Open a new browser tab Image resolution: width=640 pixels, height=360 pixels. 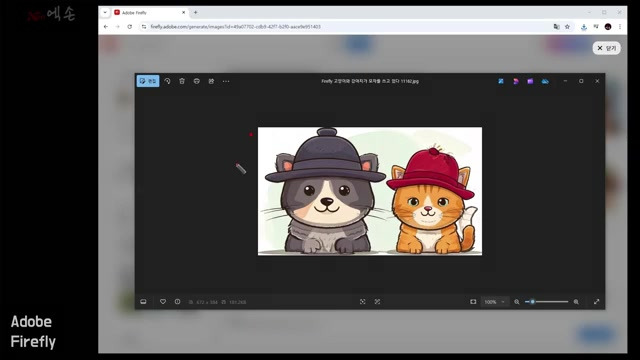click(196, 13)
